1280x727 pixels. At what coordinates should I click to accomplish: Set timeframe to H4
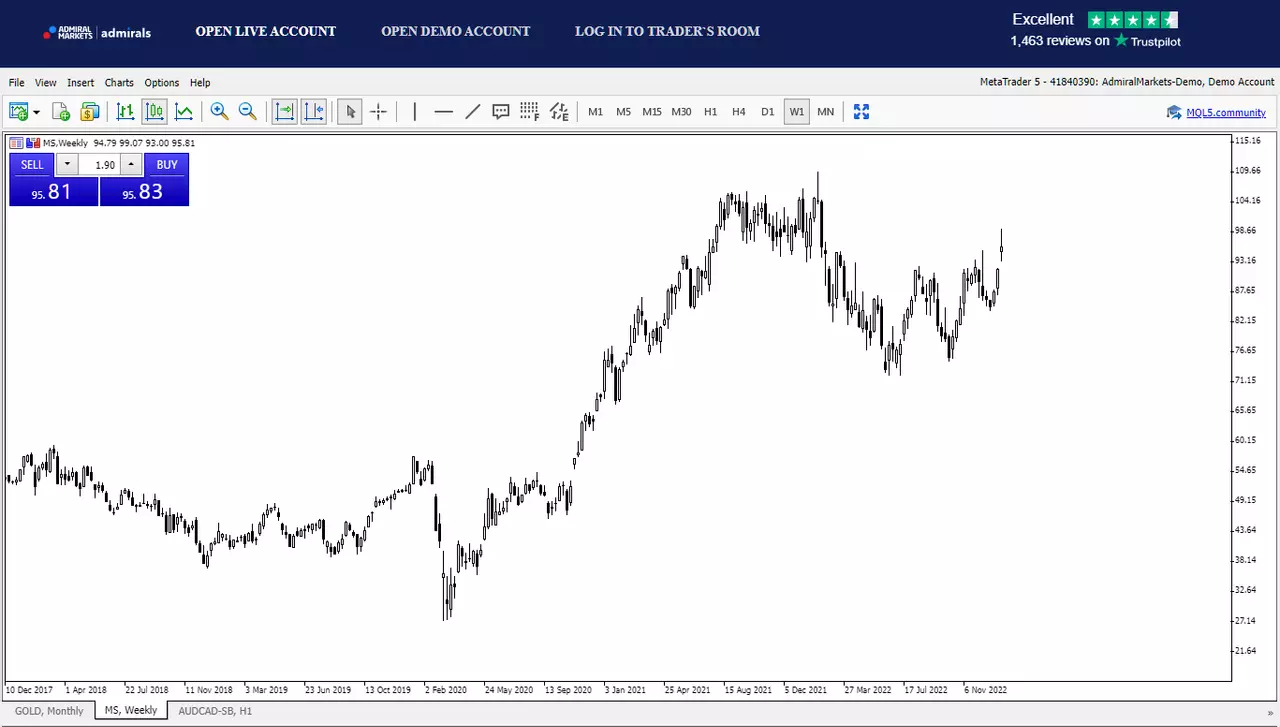(x=739, y=112)
